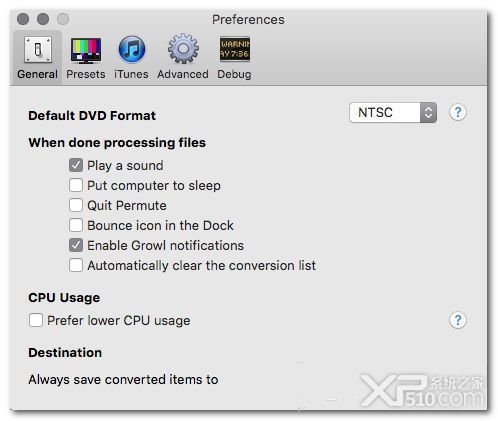Check the Quit Permute checkbox
The height and width of the screenshot is (421, 498).
[x=76, y=205]
